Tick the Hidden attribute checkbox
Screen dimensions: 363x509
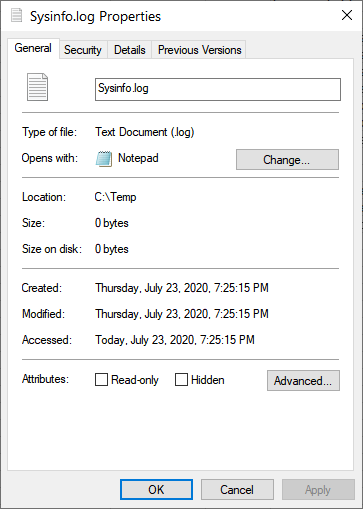[x=181, y=380]
